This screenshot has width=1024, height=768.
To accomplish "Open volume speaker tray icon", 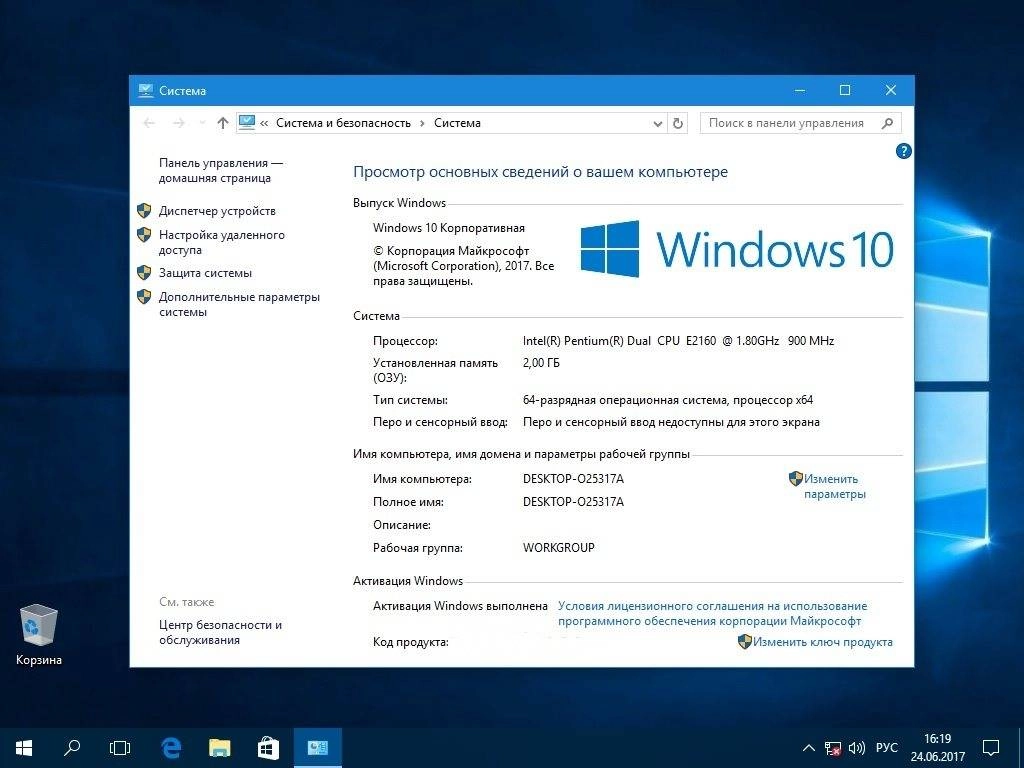I will pos(856,748).
